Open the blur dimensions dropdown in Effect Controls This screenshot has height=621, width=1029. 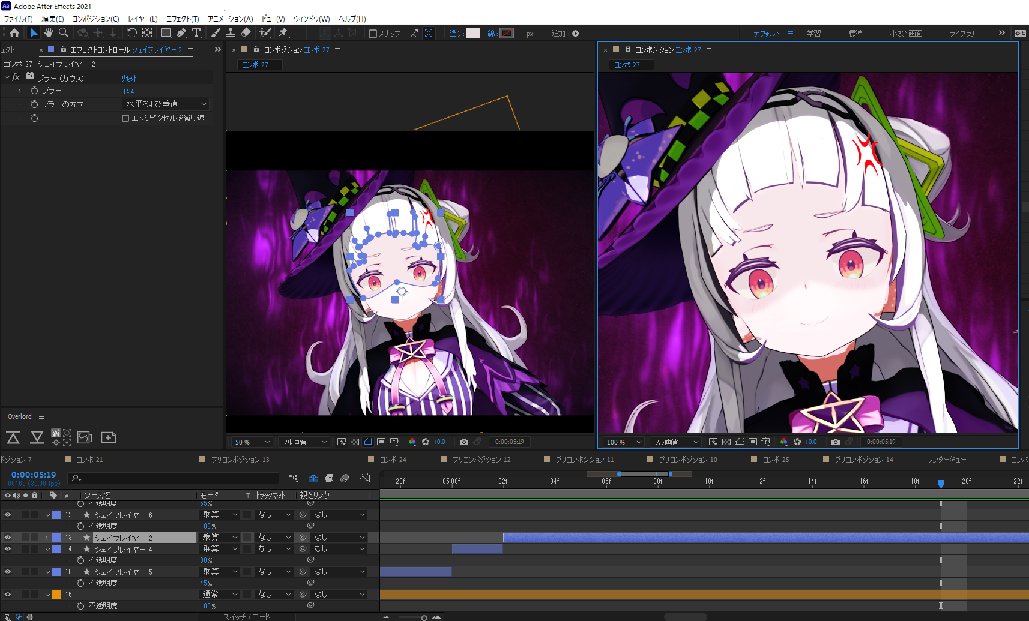click(166, 104)
